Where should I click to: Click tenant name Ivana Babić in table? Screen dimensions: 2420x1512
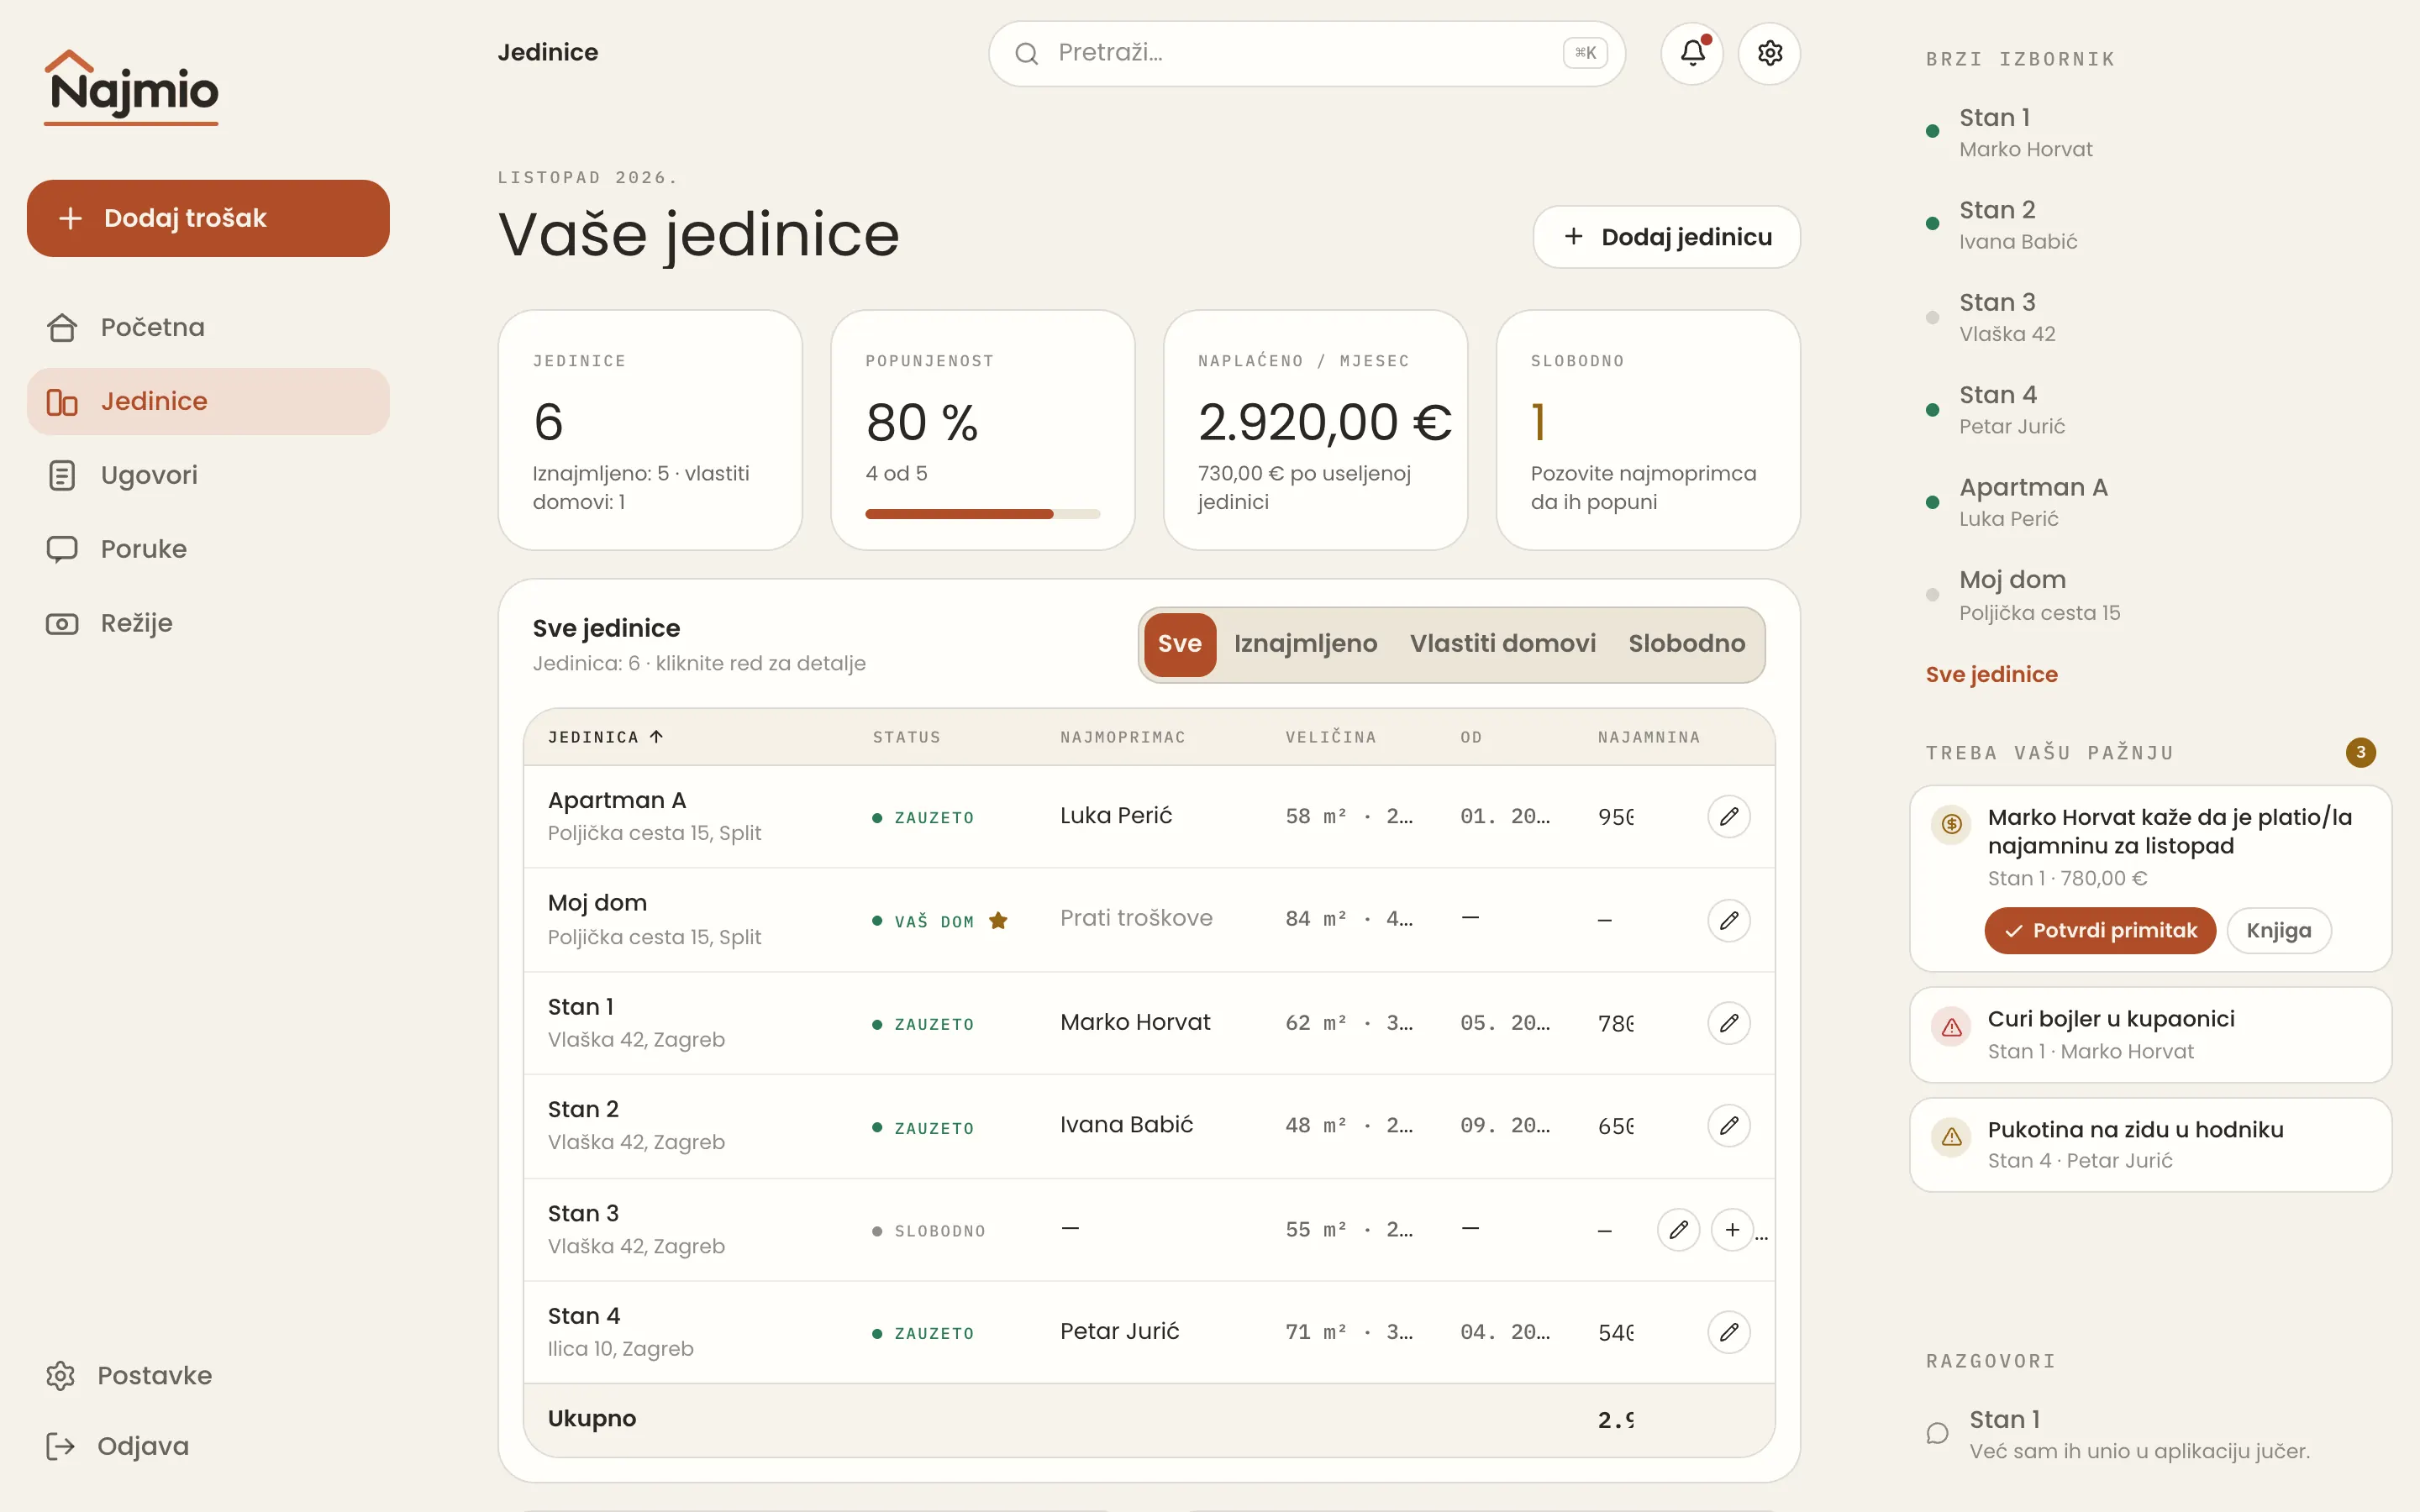1126,1125
